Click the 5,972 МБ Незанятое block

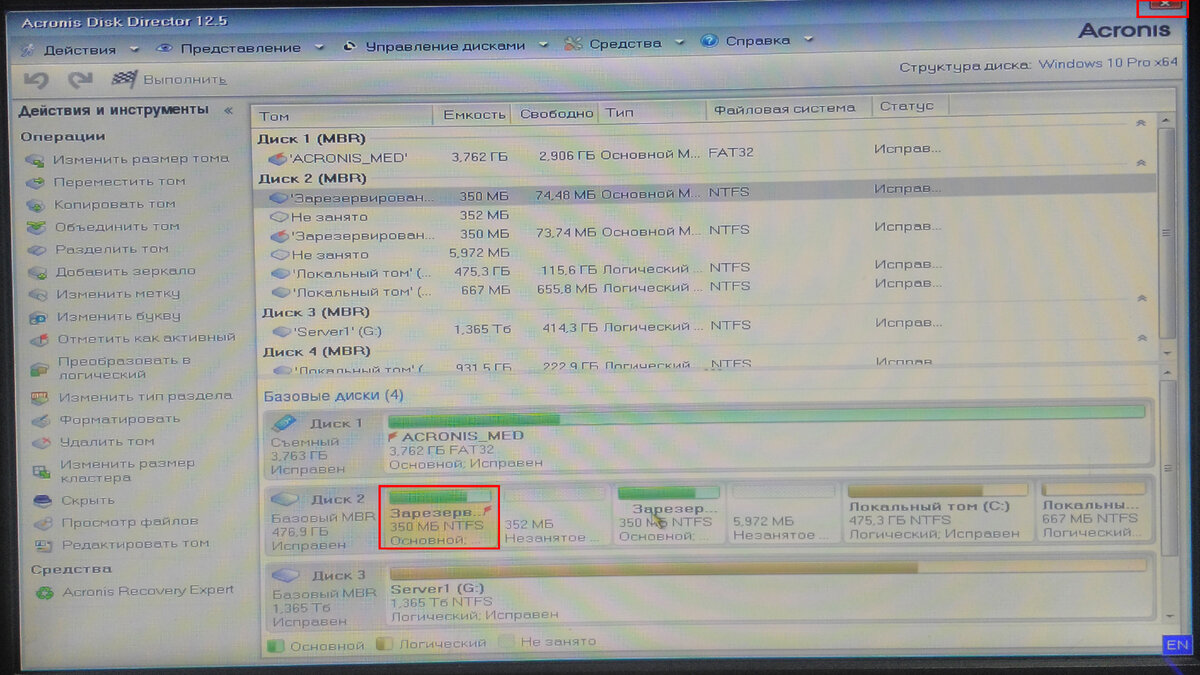click(783, 514)
